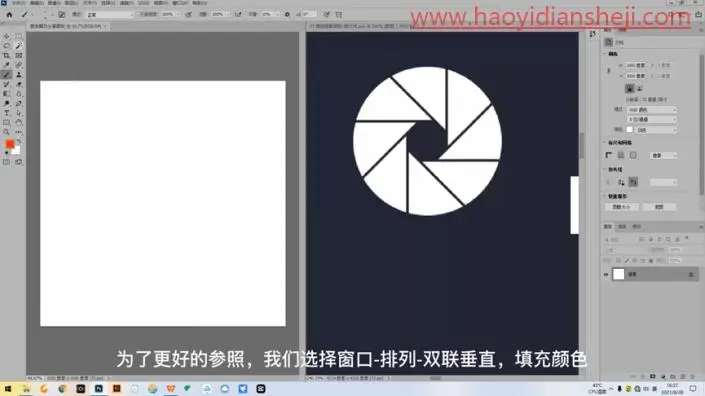Change the screen mode button

pyautogui.click(x=19, y=162)
